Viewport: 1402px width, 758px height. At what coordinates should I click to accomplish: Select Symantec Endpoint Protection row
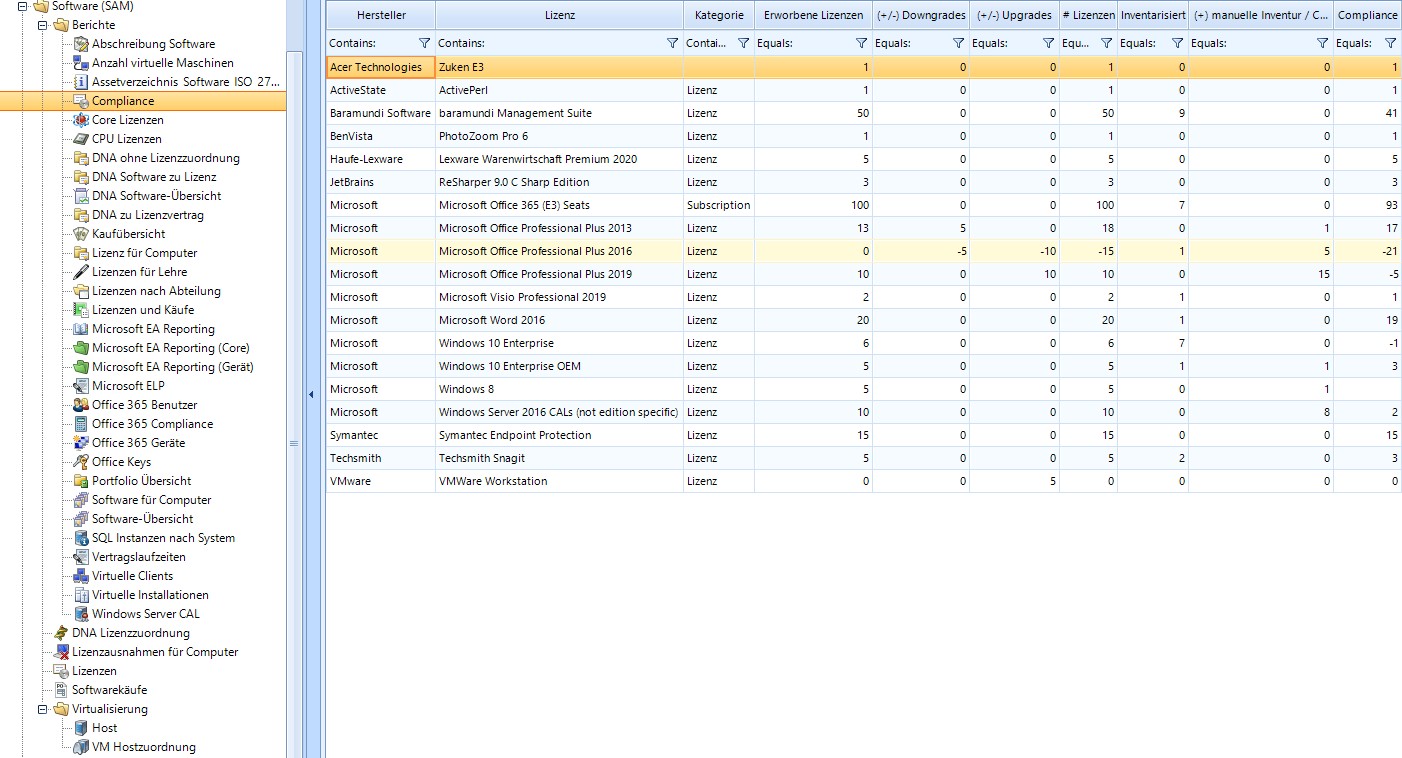864,435
